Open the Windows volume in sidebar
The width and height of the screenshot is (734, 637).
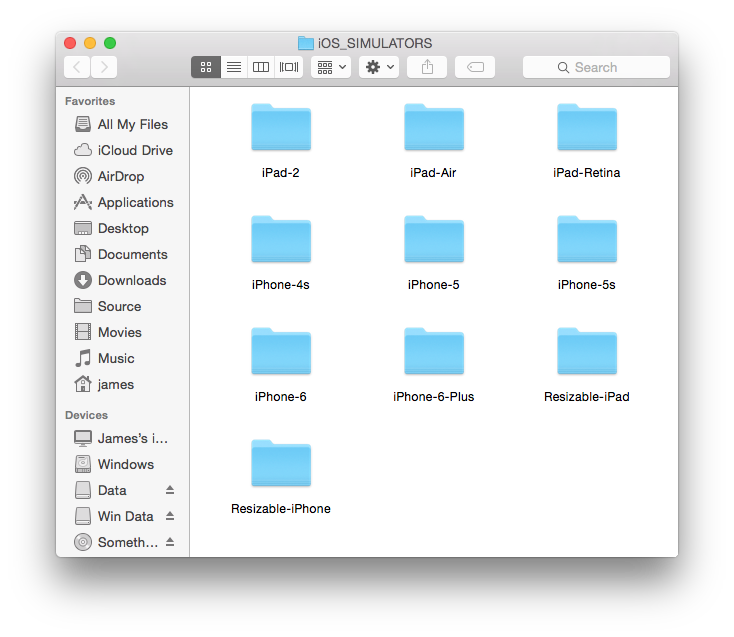[123, 464]
